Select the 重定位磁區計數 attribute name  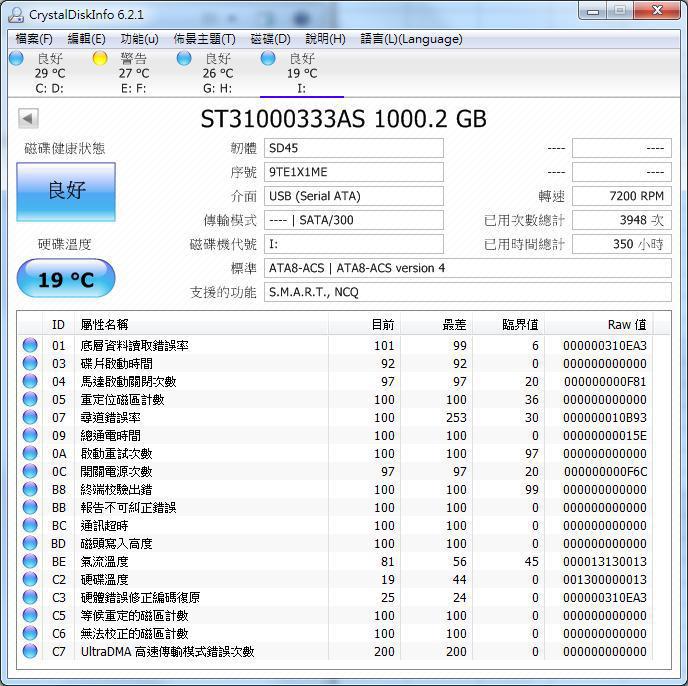122,399
